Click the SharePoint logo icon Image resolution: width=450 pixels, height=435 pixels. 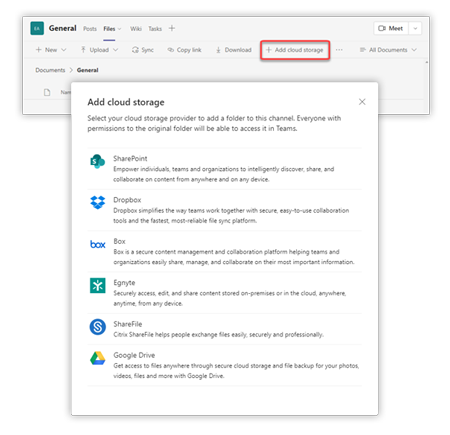pos(97,161)
